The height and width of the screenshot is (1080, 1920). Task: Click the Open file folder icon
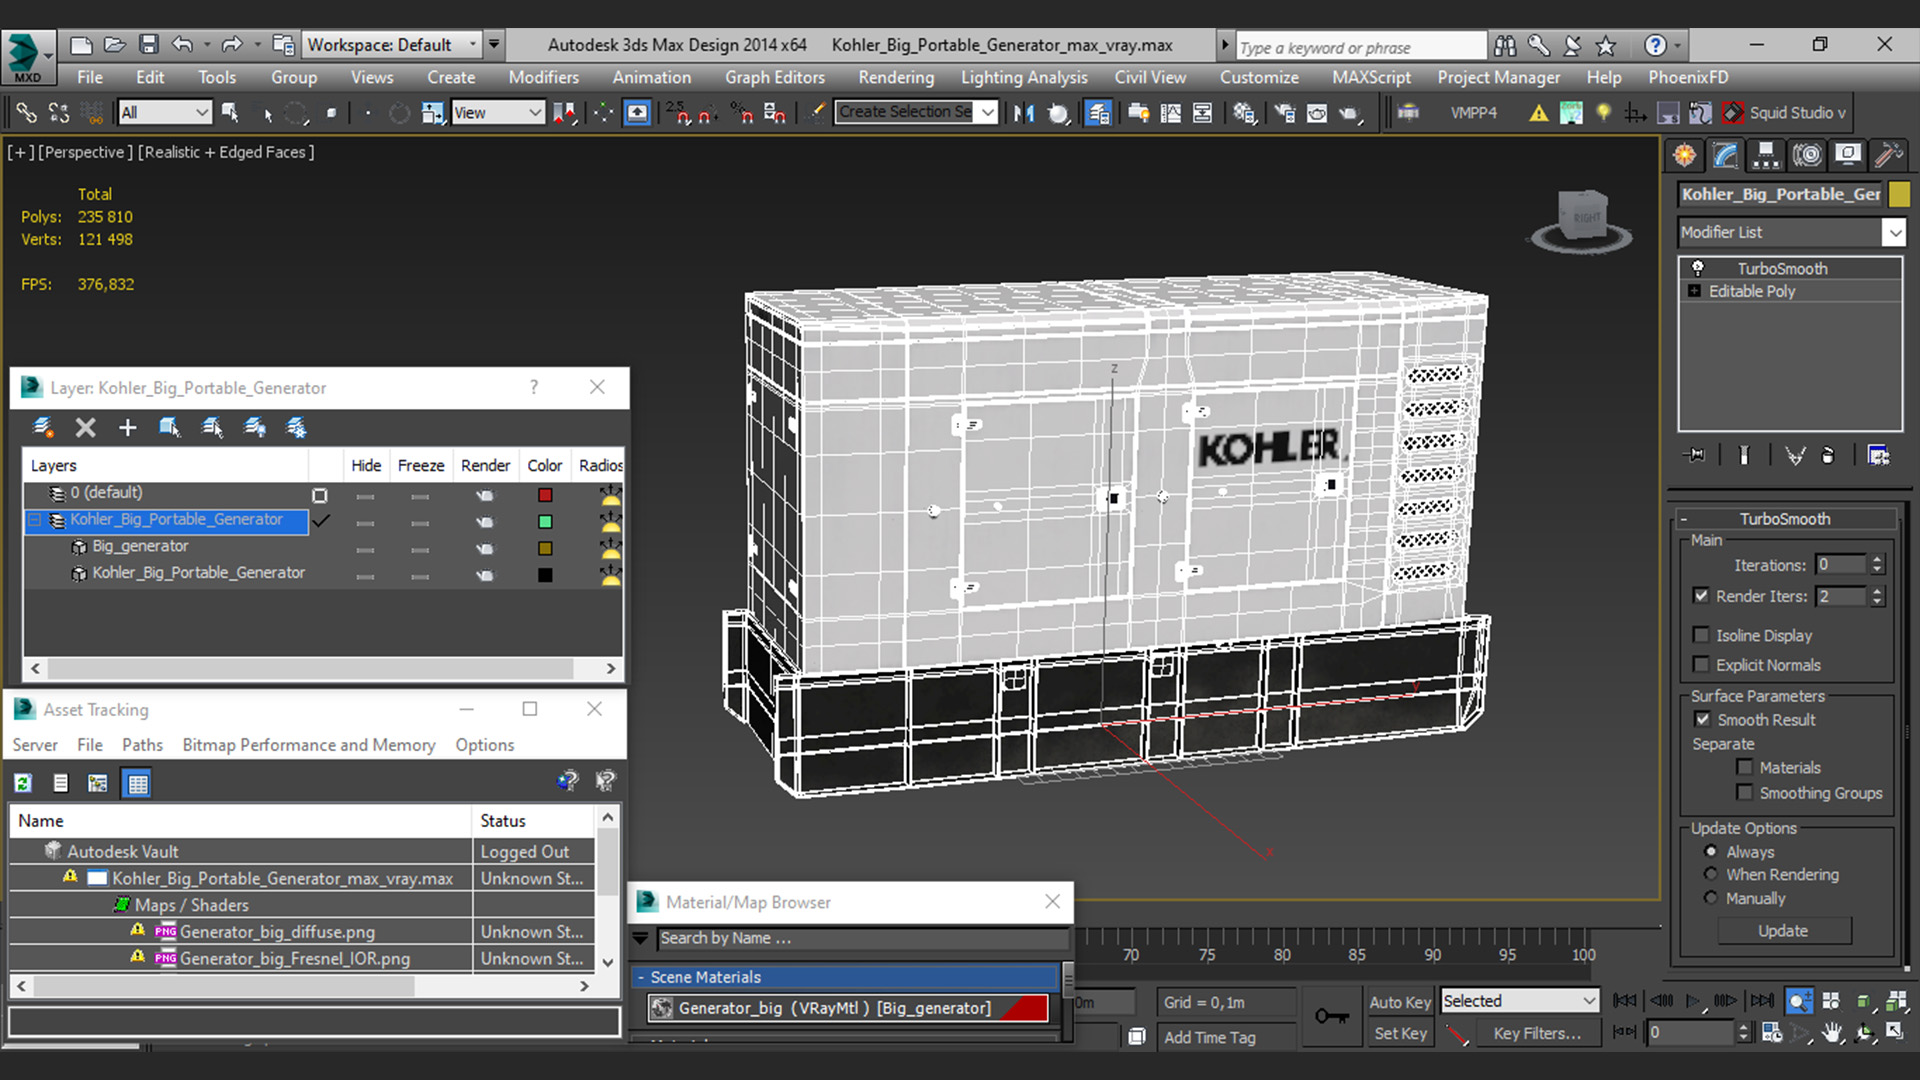point(114,45)
